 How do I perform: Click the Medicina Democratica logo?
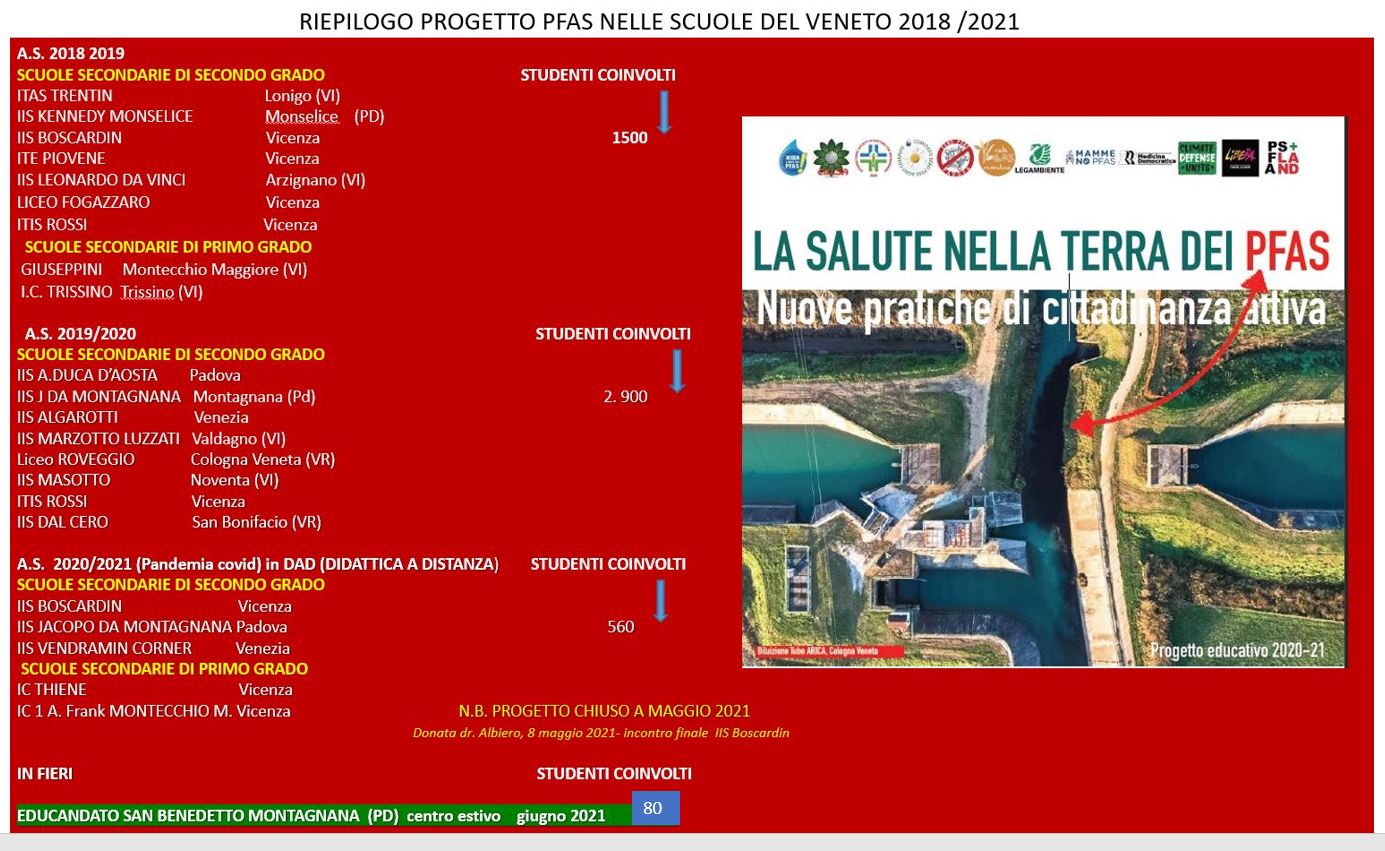click(x=1147, y=158)
